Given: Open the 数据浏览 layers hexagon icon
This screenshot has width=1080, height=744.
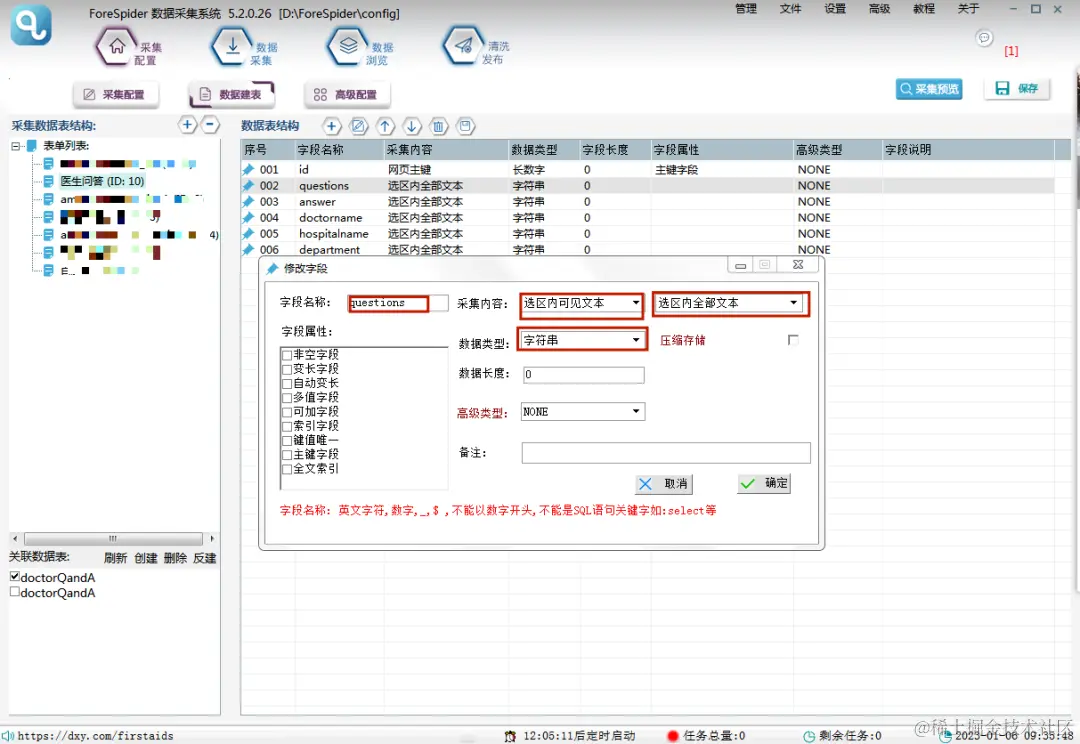Looking at the screenshot, I should 349,47.
